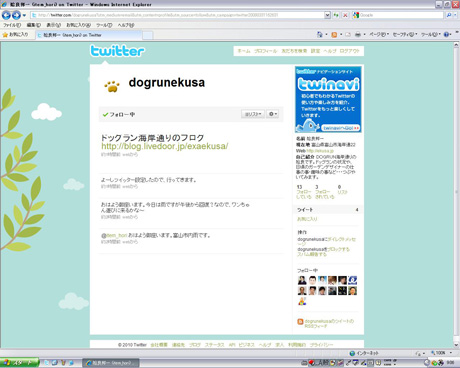Screen dimensions: 460x368
Task: Click the red Stop loading icon
Action: [x=345, y=15]
